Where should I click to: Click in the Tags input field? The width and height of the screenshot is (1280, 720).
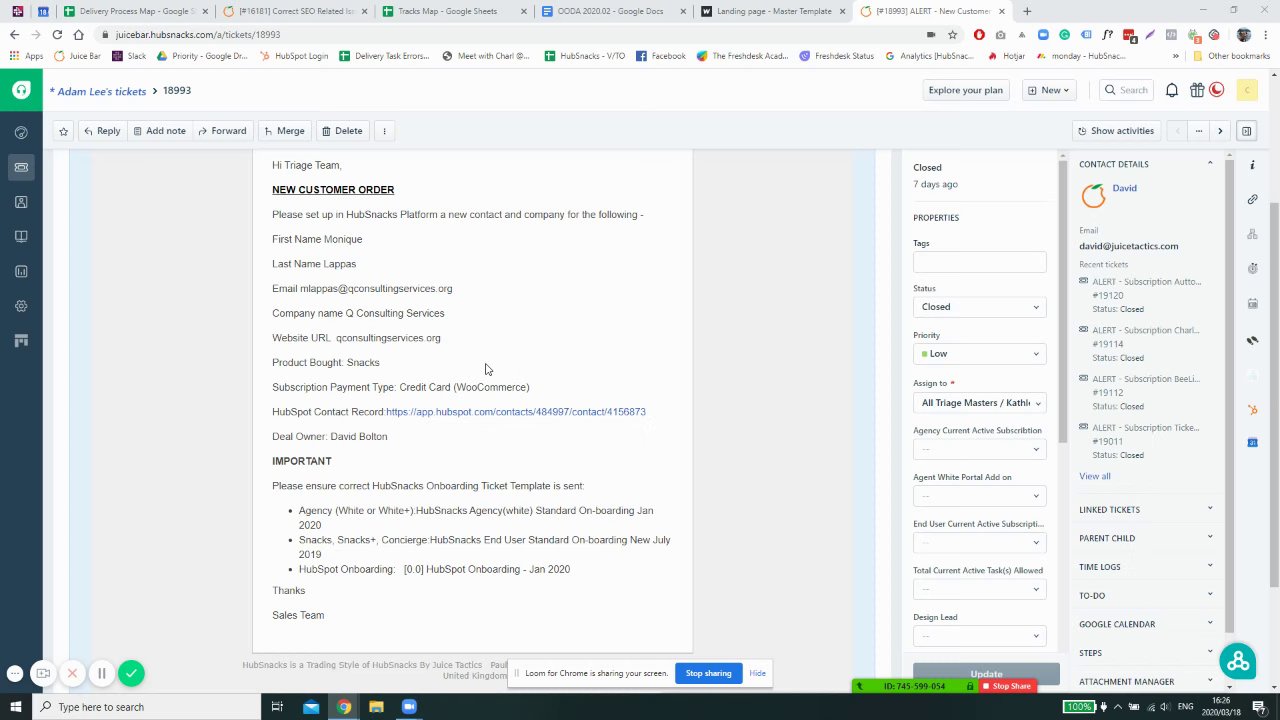[x=979, y=262]
